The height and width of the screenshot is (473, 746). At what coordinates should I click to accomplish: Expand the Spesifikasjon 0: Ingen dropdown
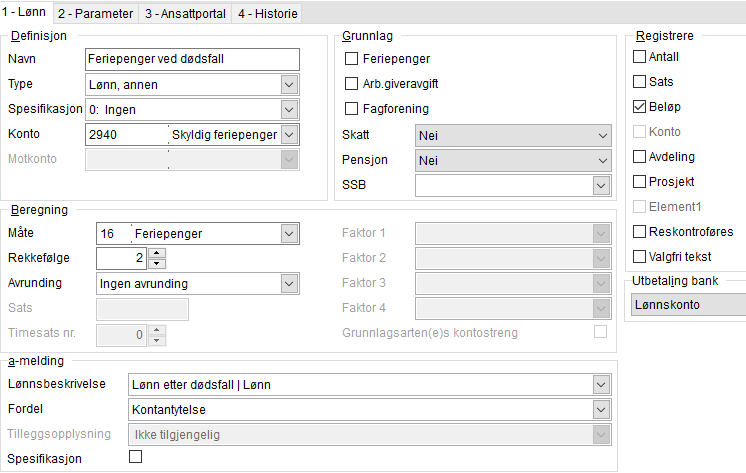coord(289,110)
